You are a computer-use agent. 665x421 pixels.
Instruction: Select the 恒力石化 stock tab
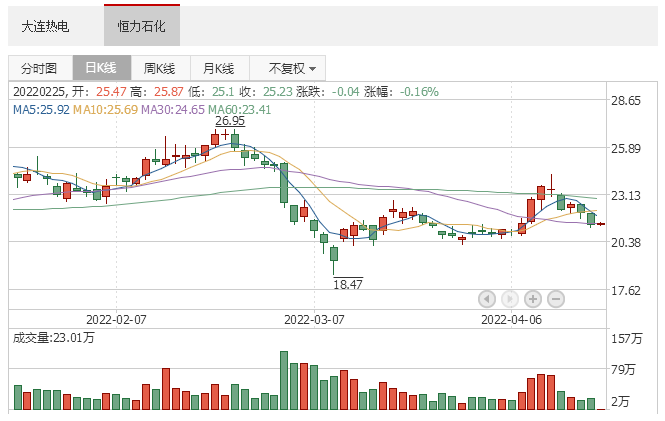(x=142, y=26)
